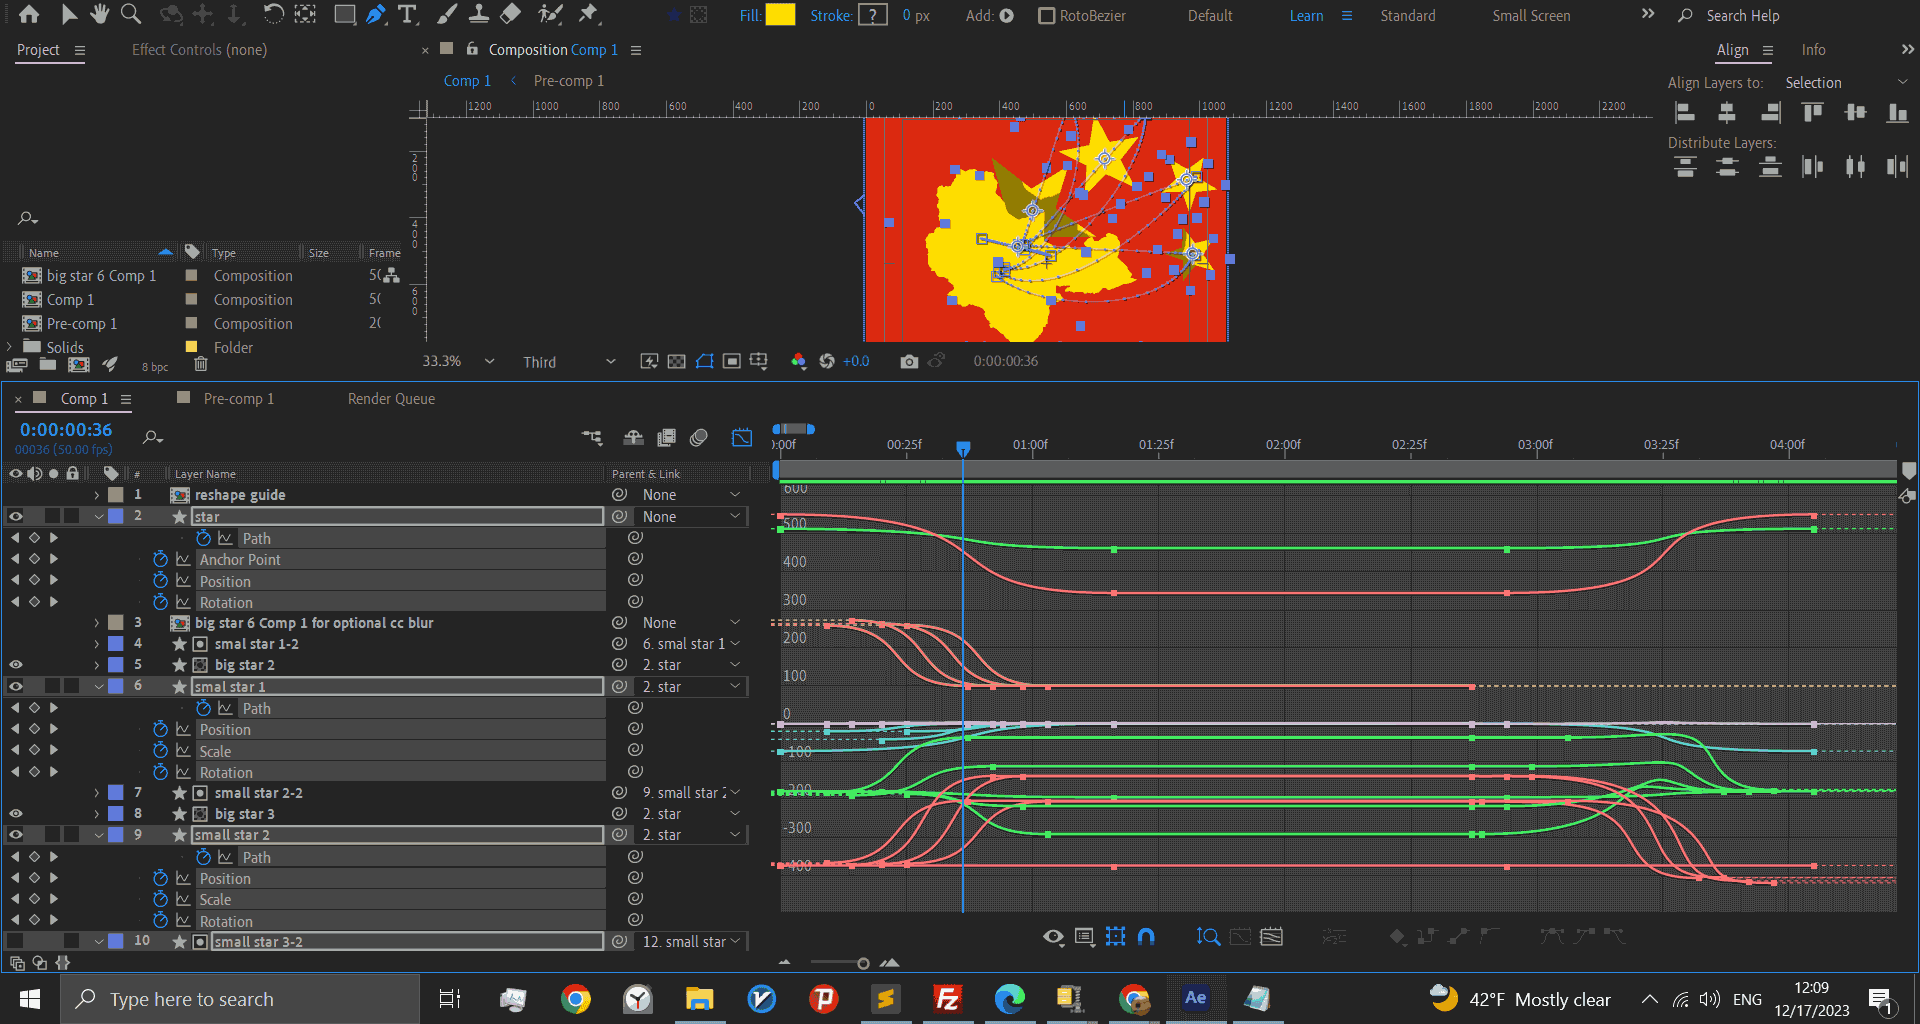Switch to the Project panel tab
The height and width of the screenshot is (1024, 1920).
38,50
